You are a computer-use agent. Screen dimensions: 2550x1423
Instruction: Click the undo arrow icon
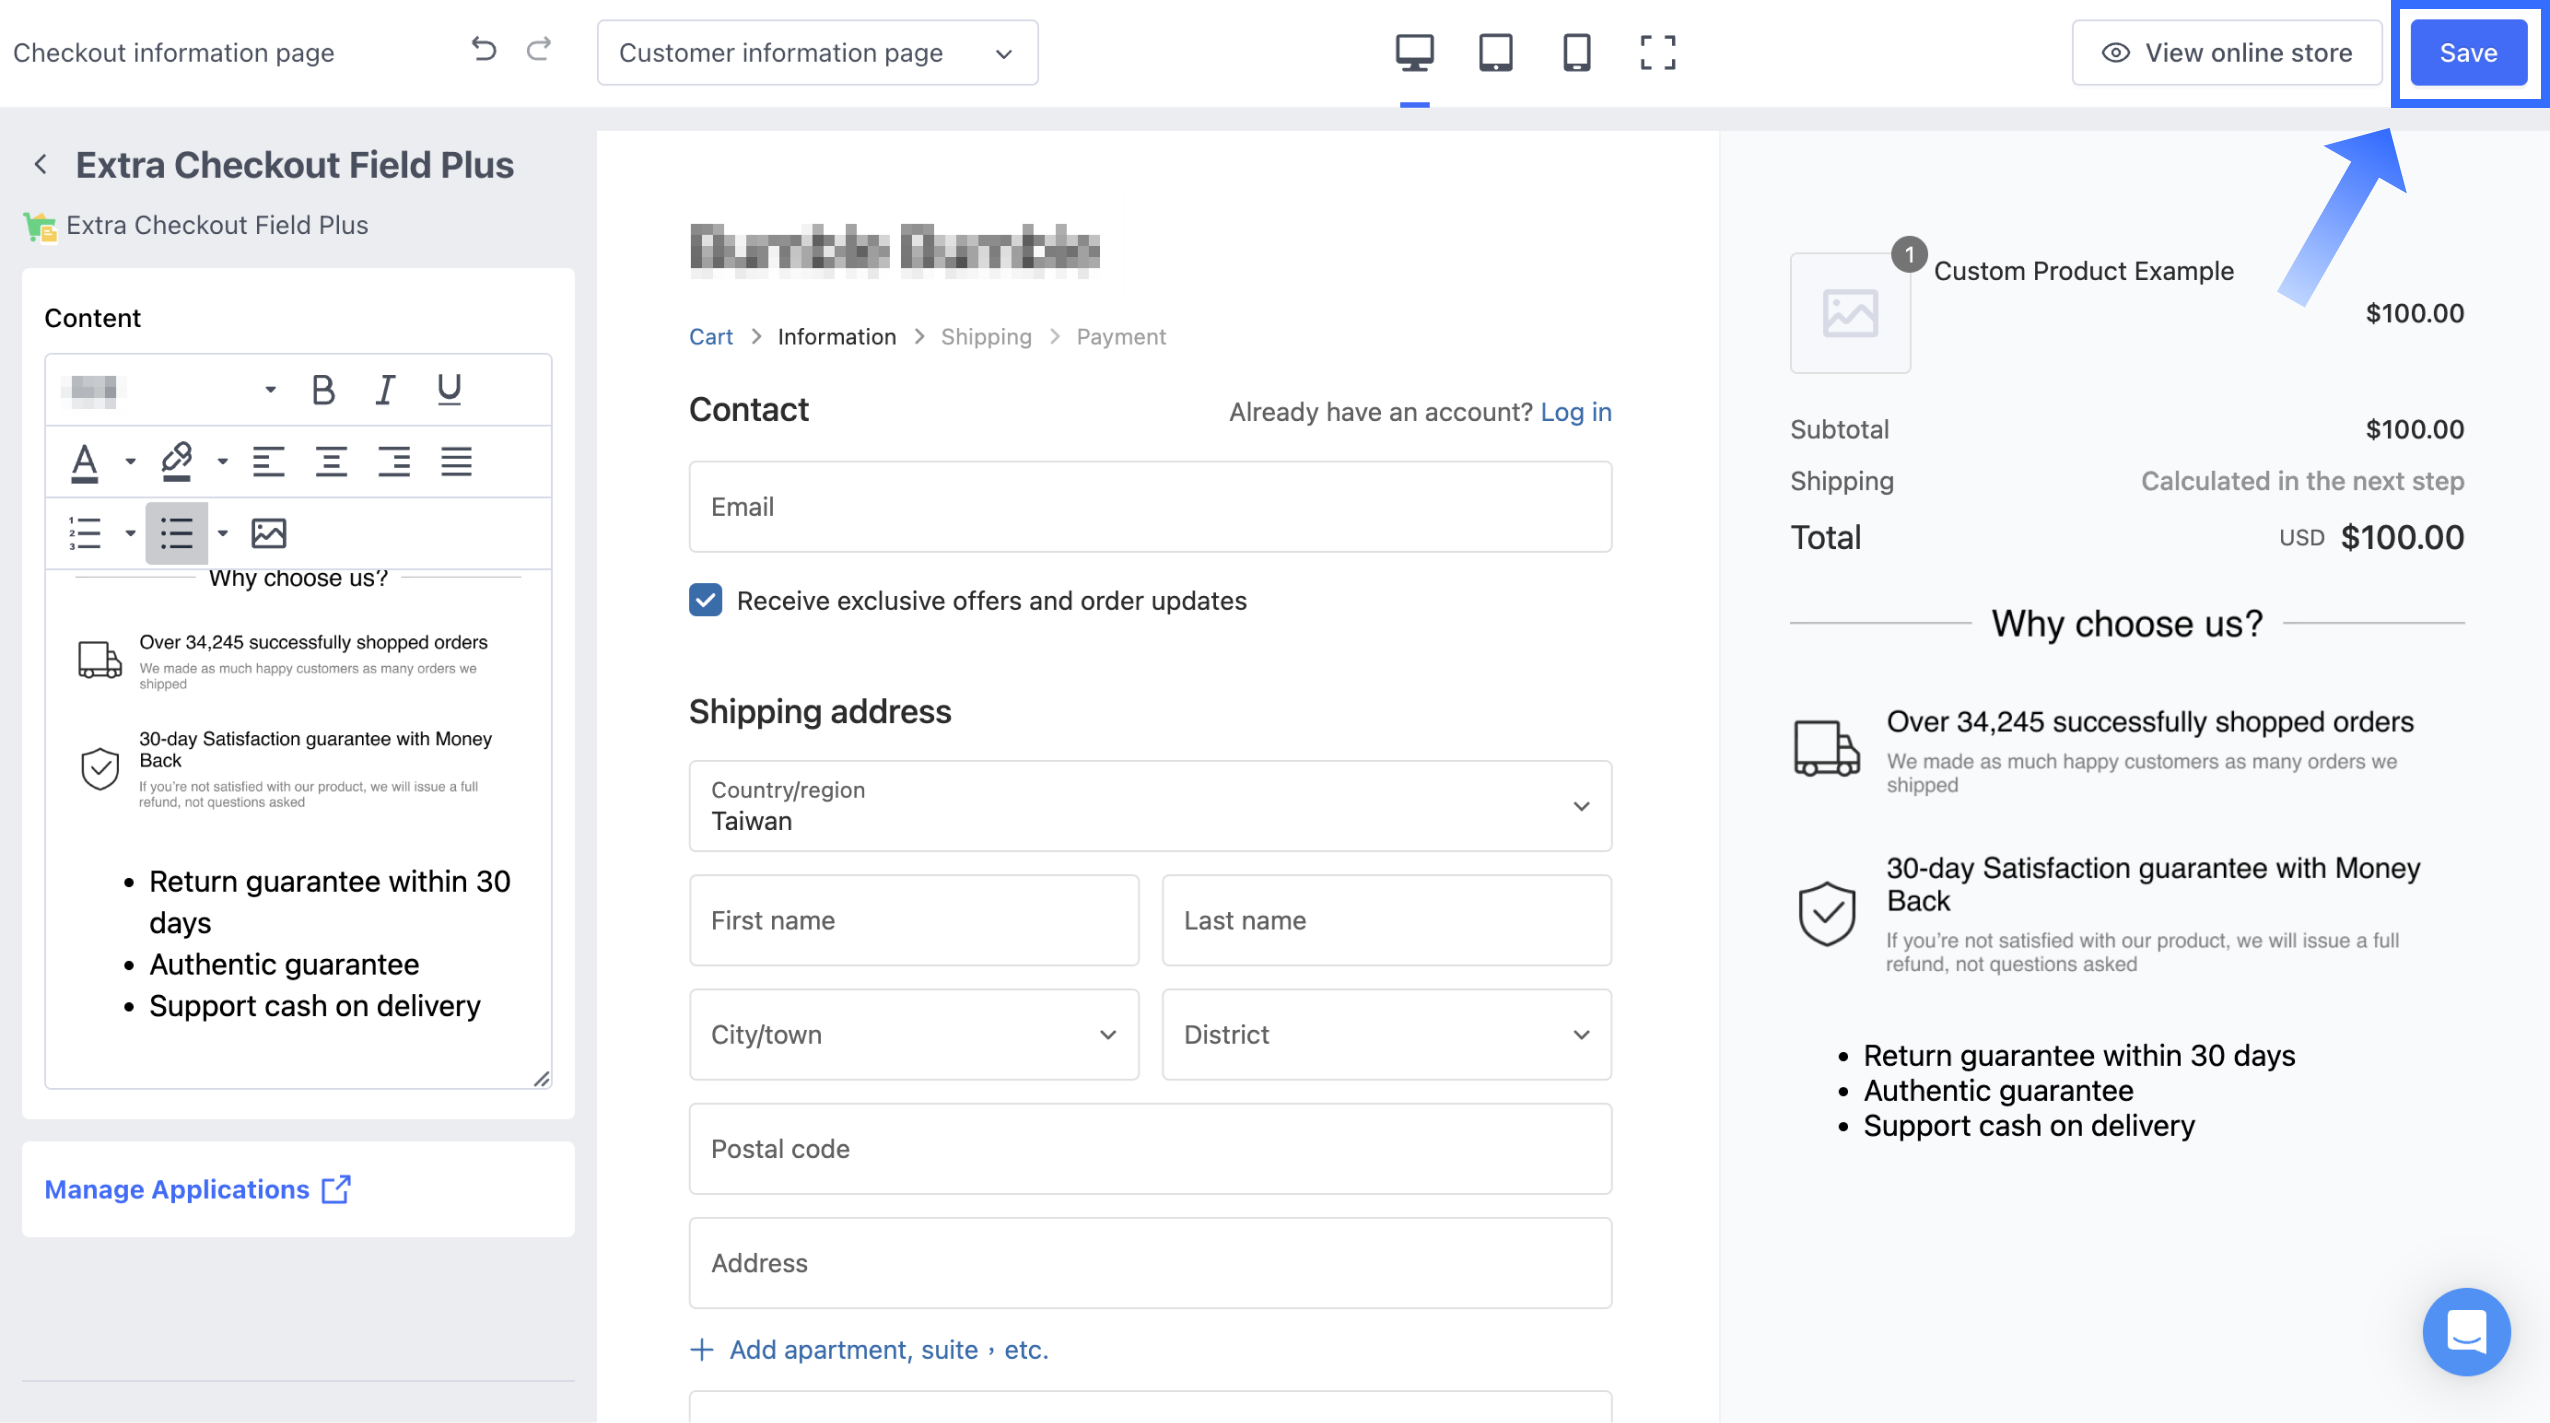(x=484, y=49)
